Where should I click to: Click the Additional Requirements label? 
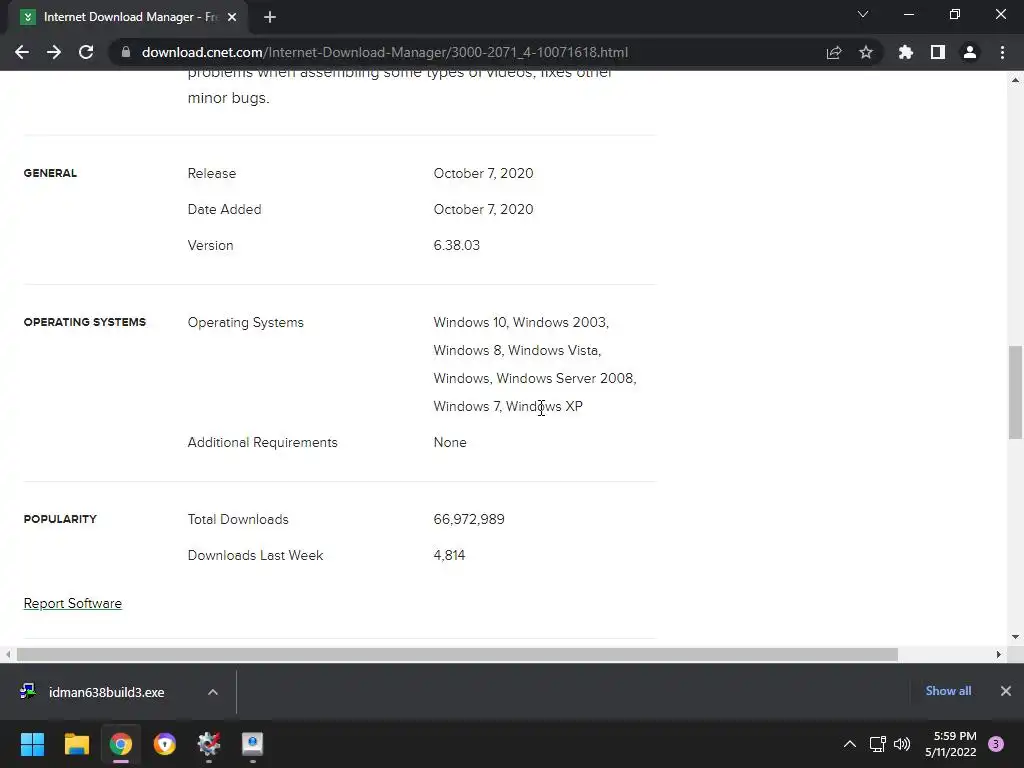pos(263,443)
